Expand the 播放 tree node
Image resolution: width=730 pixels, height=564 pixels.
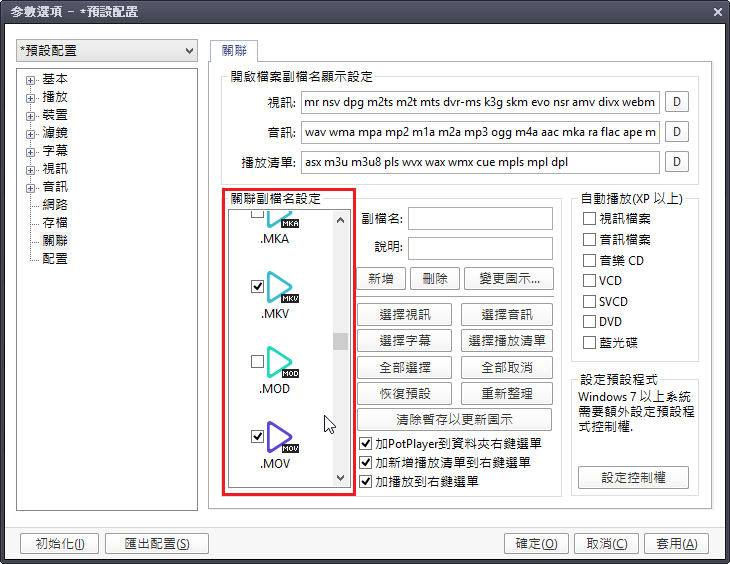point(30,98)
